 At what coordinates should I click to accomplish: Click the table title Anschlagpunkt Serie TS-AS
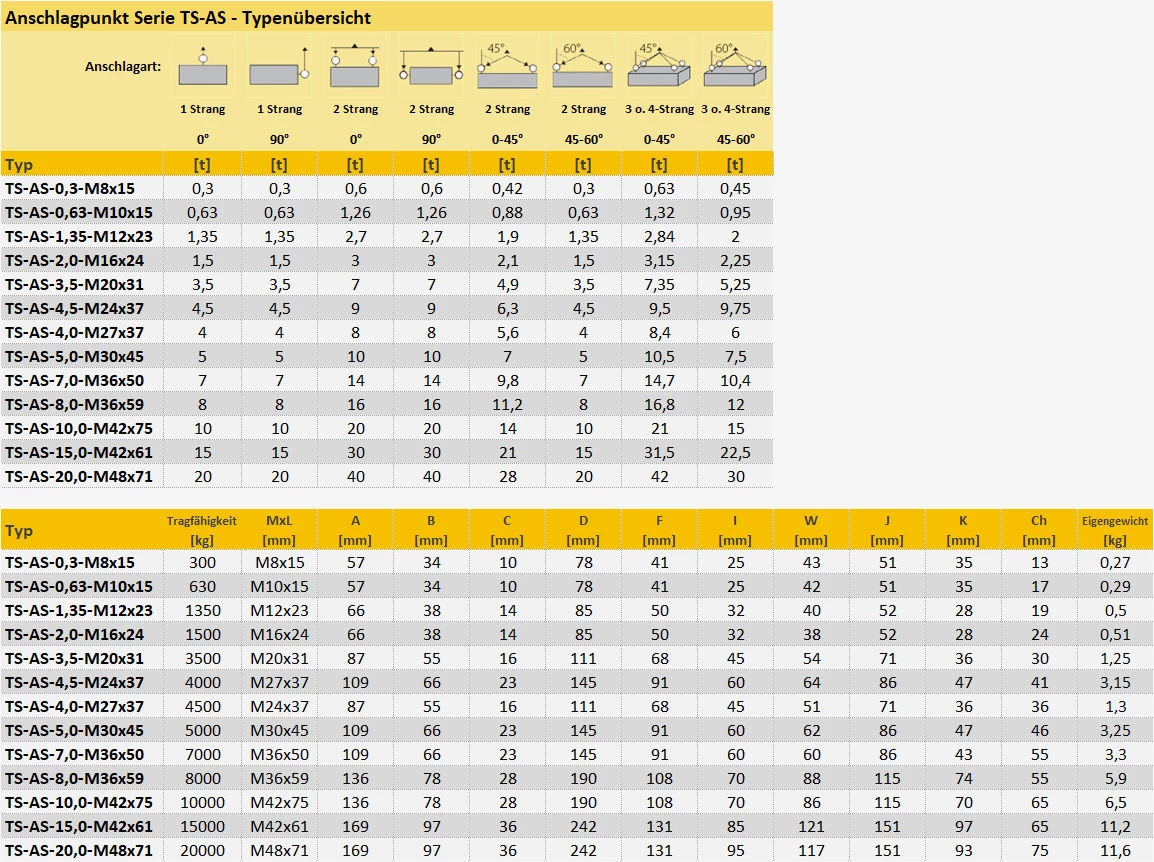(x=188, y=17)
